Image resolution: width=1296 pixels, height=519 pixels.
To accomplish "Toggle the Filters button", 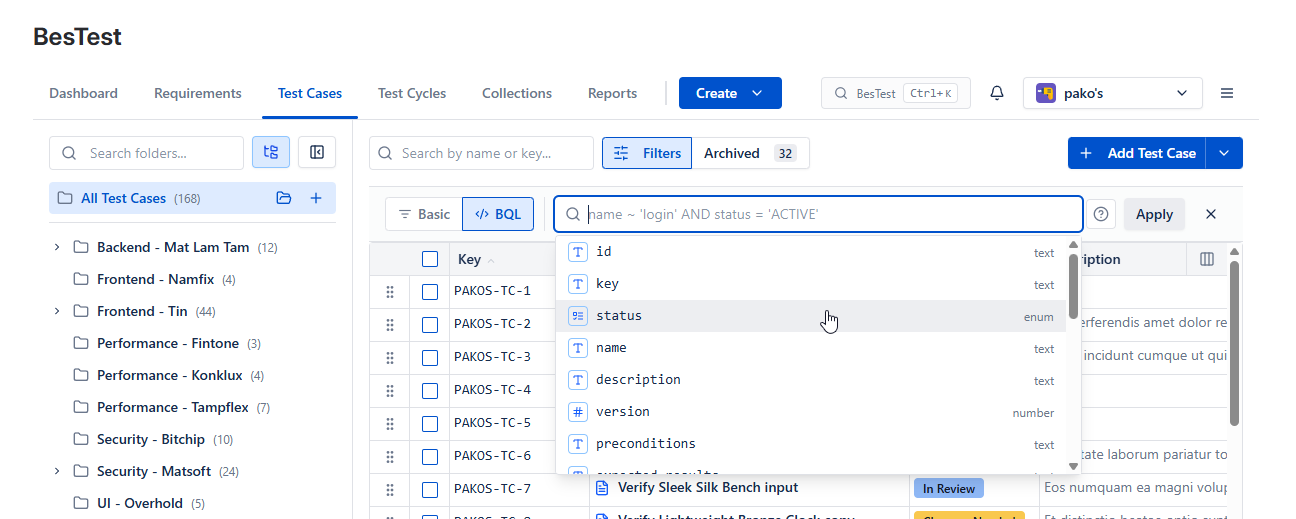I will tap(647, 153).
